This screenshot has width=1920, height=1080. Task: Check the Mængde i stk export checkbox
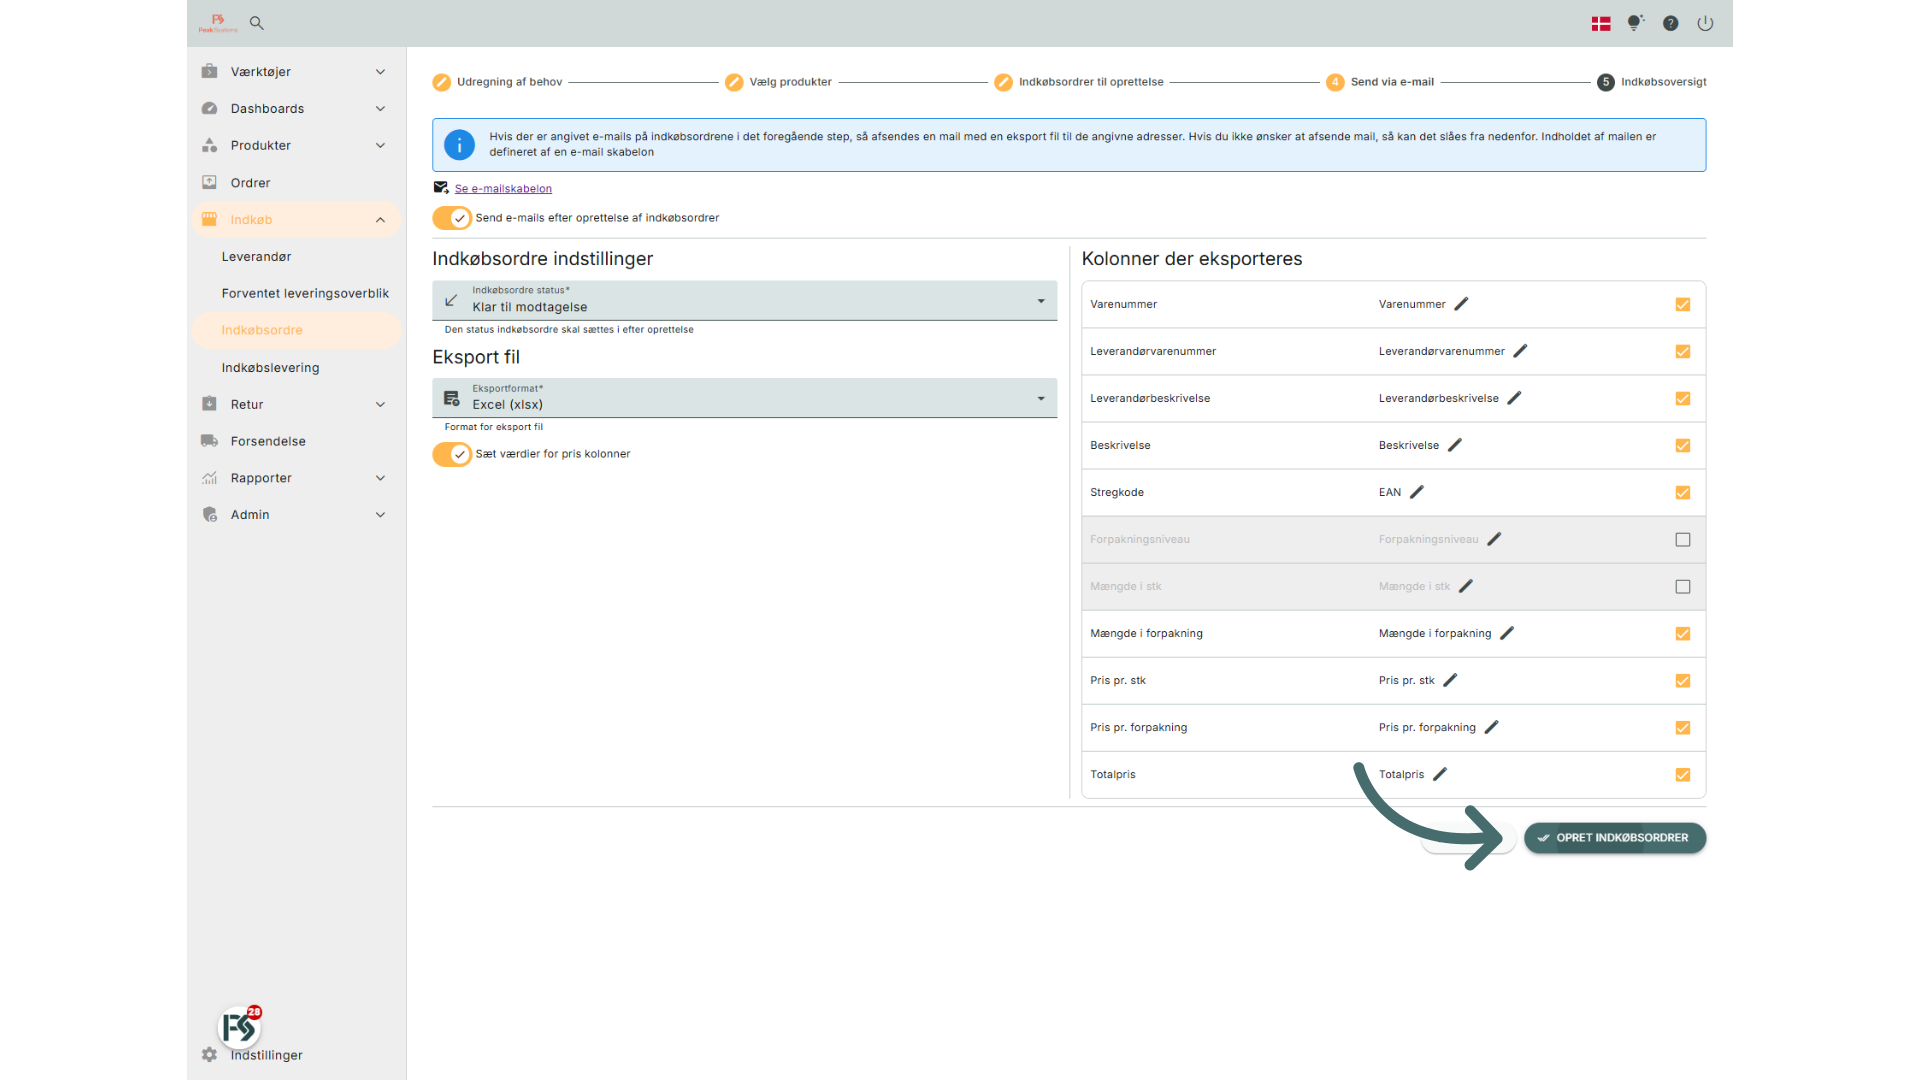coord(1683,586)
